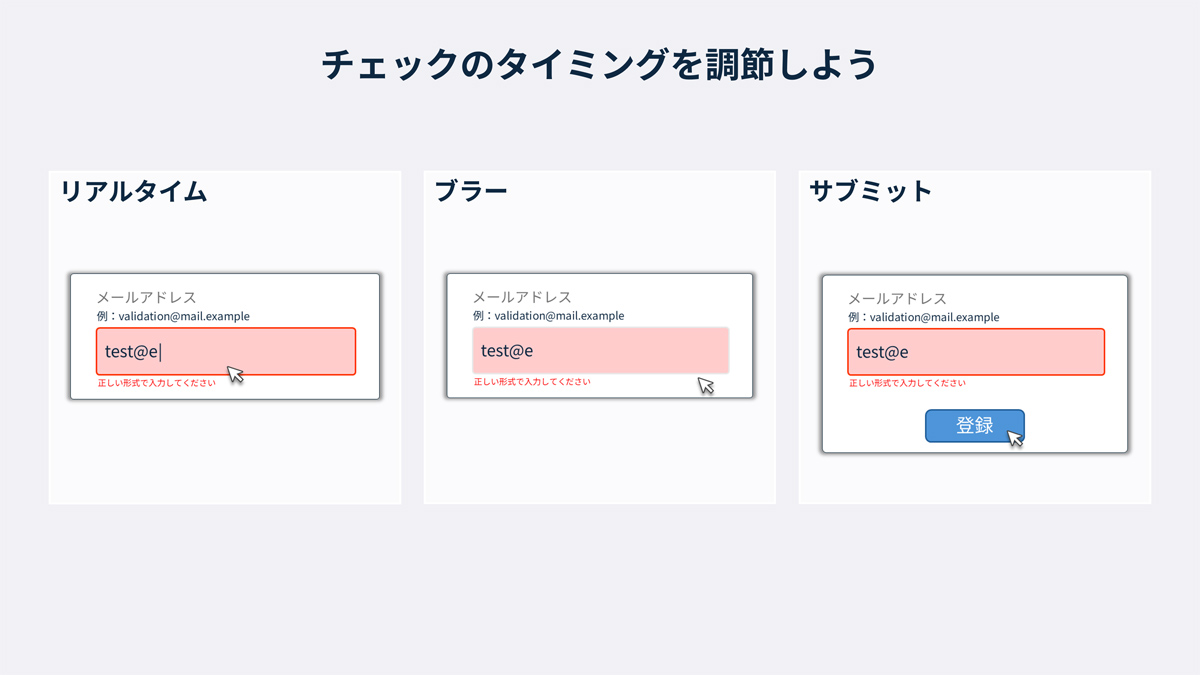This screenshot has width=1200, height=675.
Task: Click the ブラー panel heading
Action: (471, 191)
